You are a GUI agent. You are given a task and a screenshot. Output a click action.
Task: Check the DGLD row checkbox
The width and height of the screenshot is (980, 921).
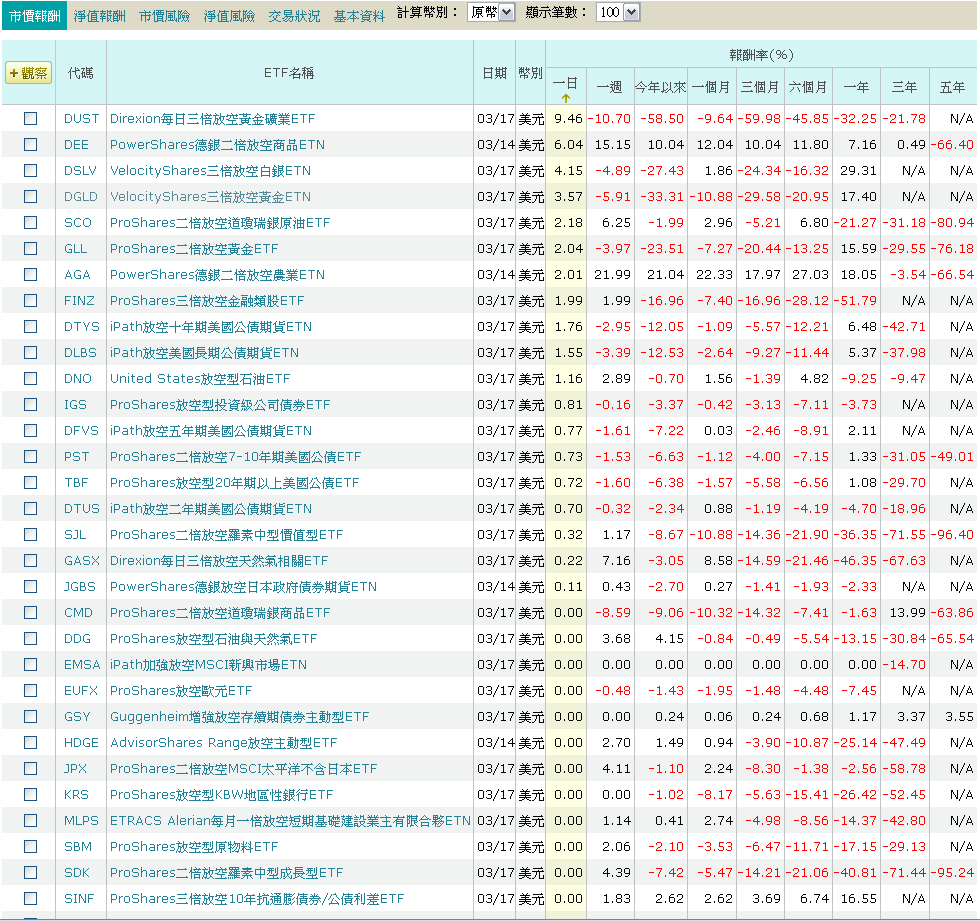(x=30, y=196)
